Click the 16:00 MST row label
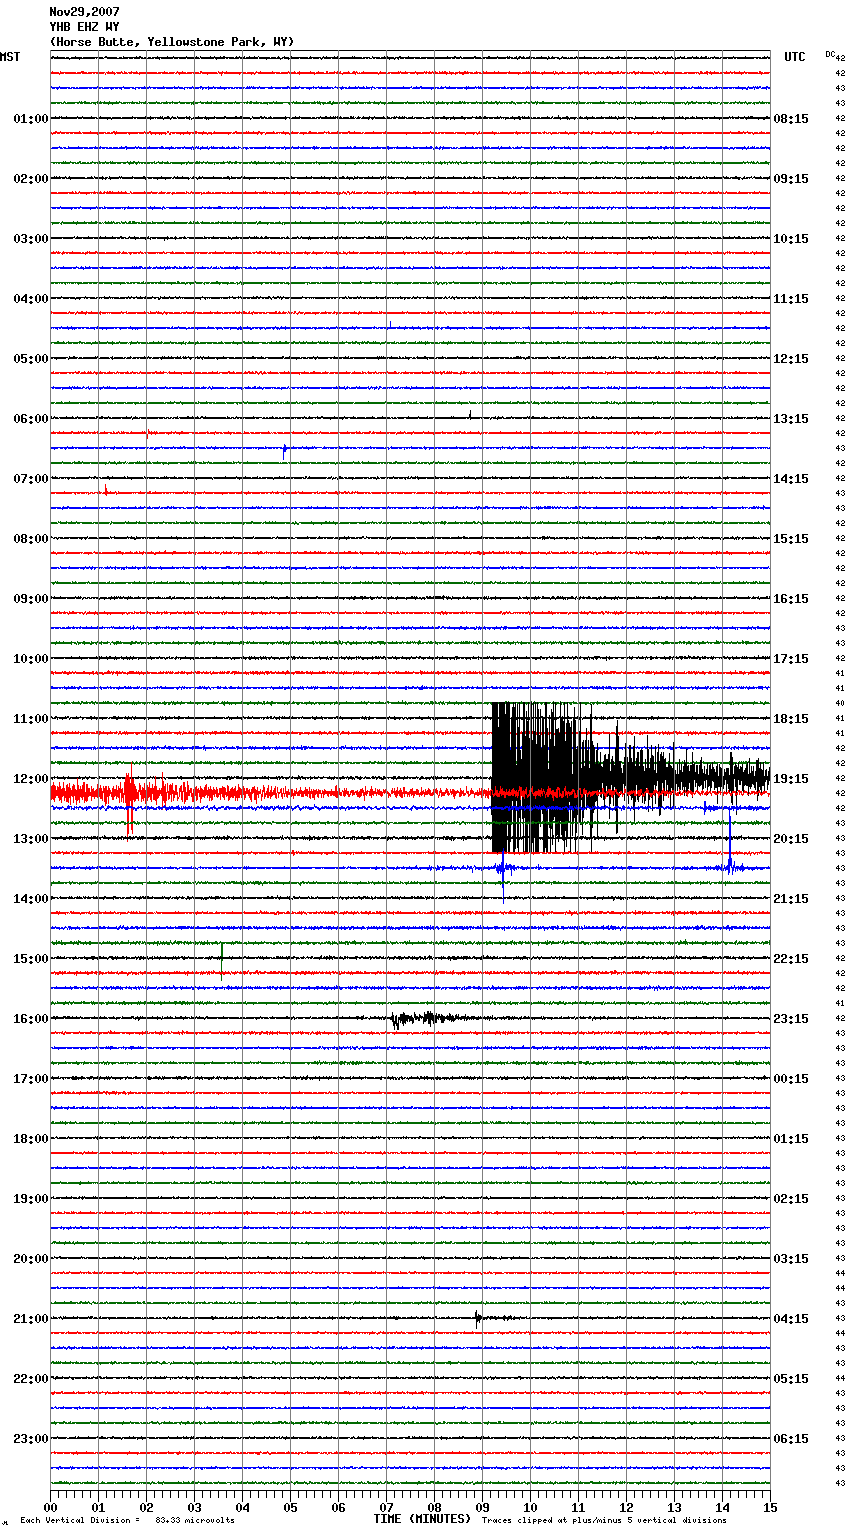Screen dimensions: 850x1534 [x=31, y=1019]
